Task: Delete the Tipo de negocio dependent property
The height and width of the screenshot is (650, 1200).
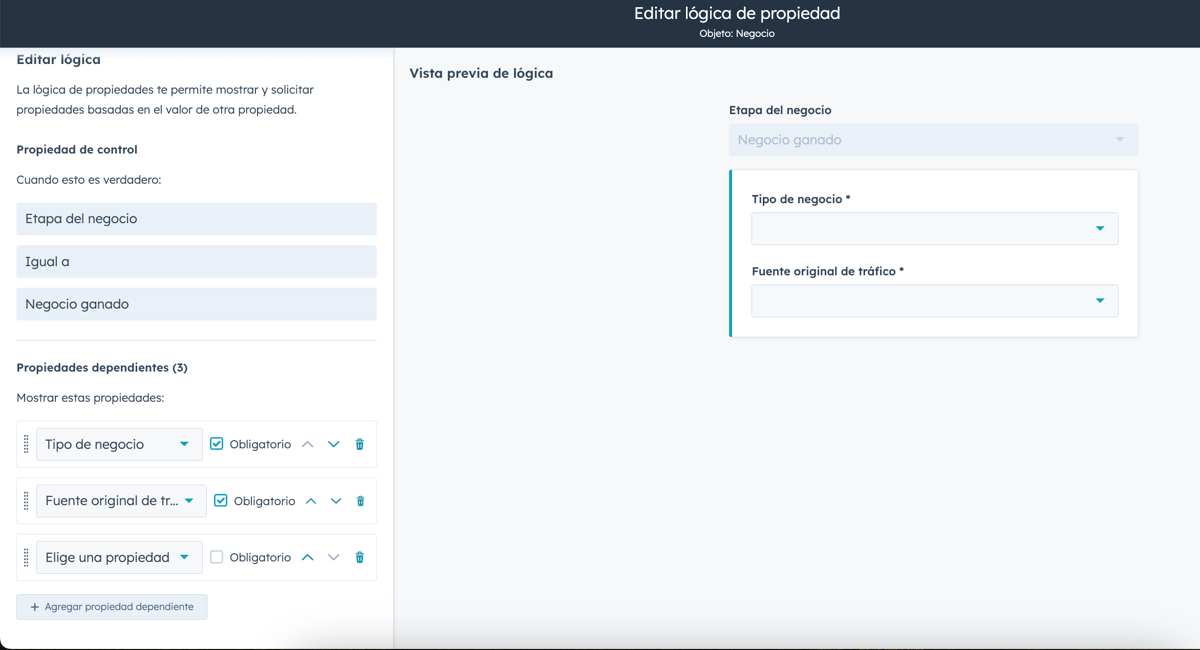Action: [360, 444]
